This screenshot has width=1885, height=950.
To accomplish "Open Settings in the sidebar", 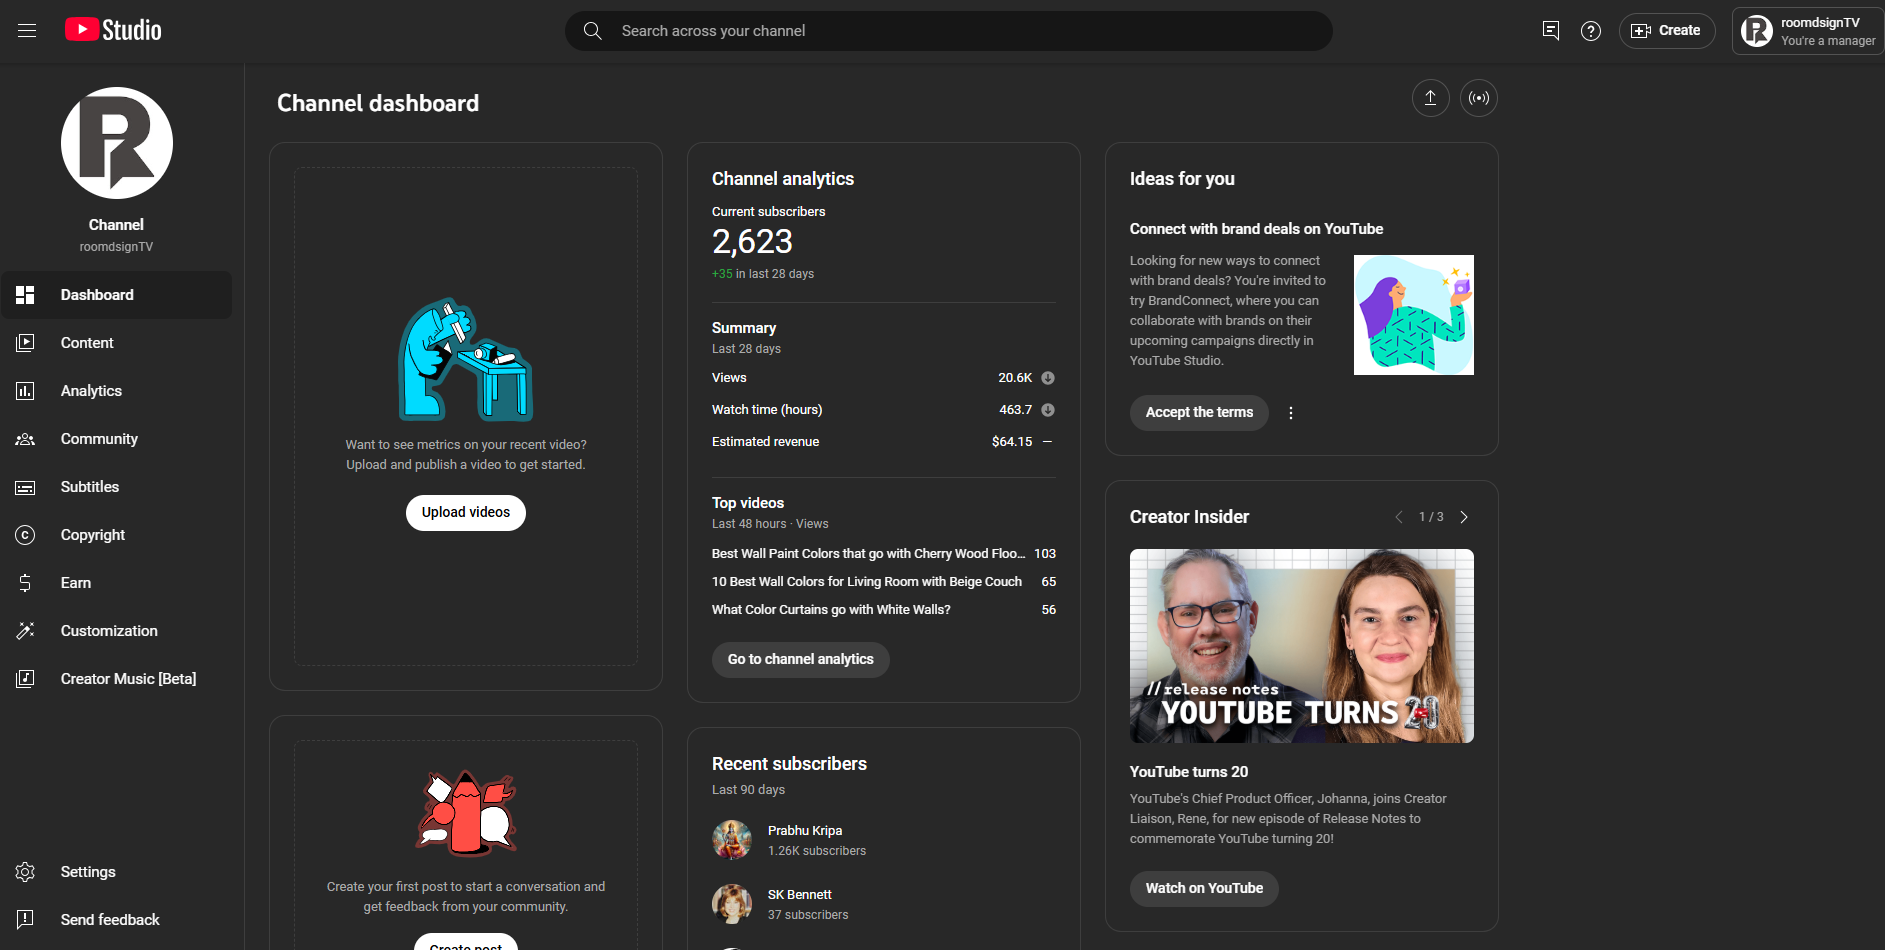I will coord(117,872).
